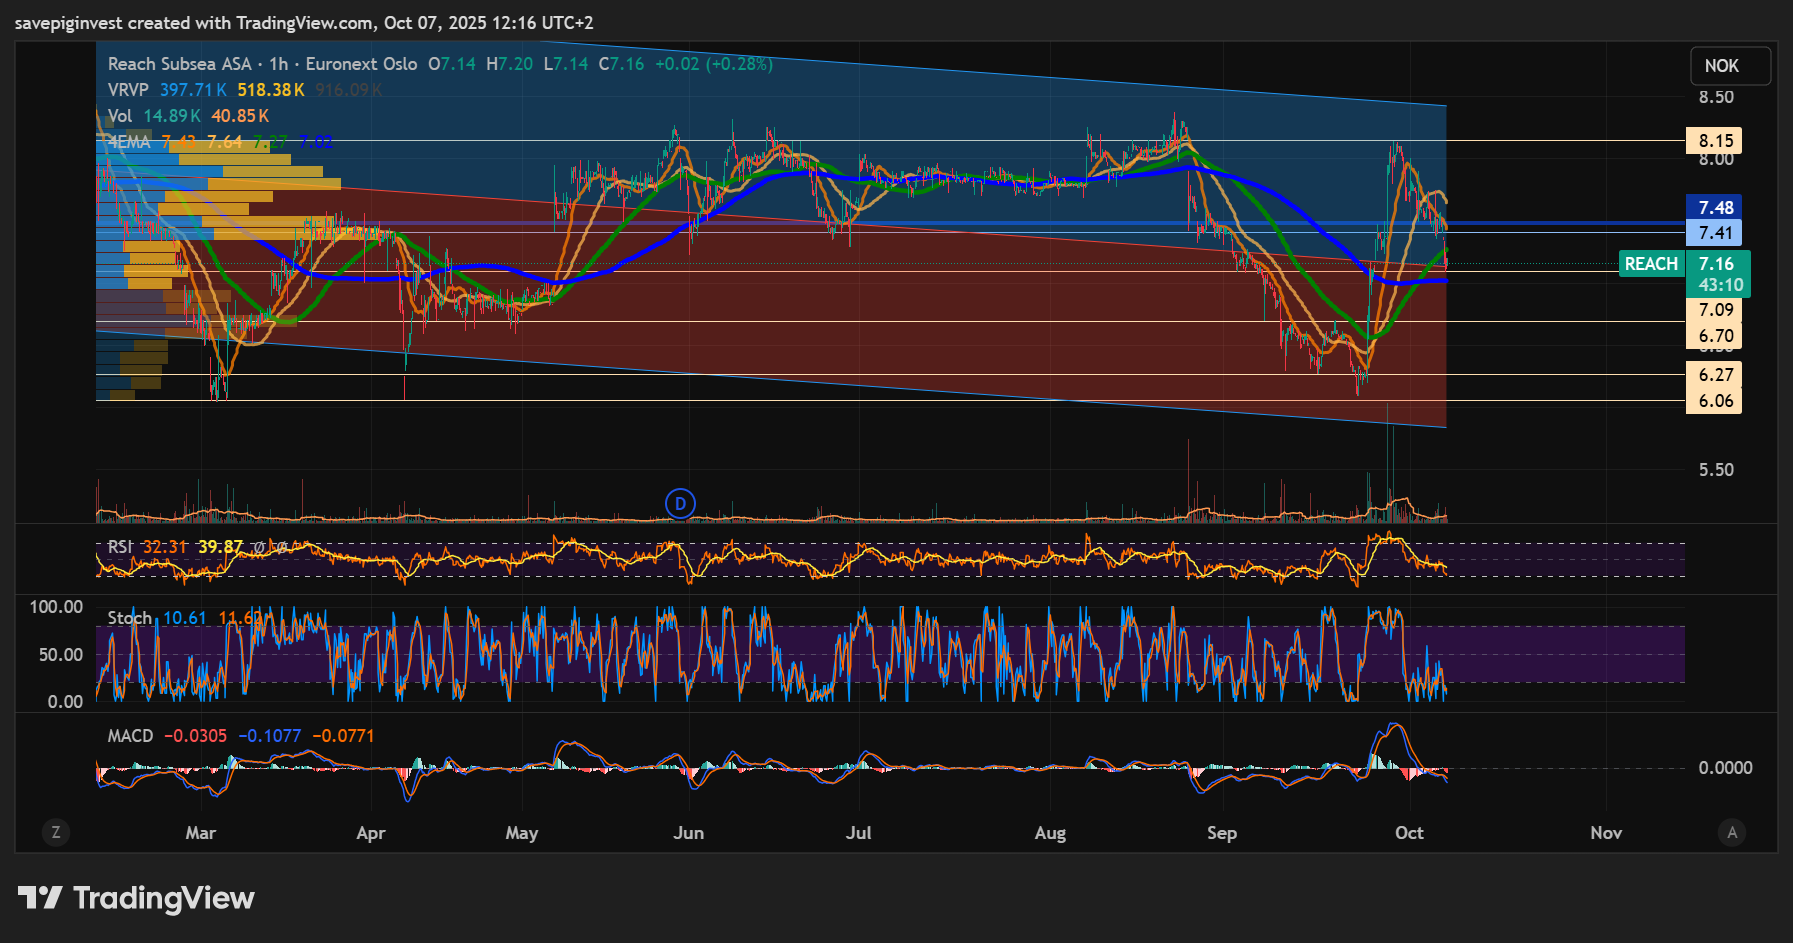Click the Z timezone icon at bottom left
1793x943 pixels.
pyautogui.click(x=56, y=832)
